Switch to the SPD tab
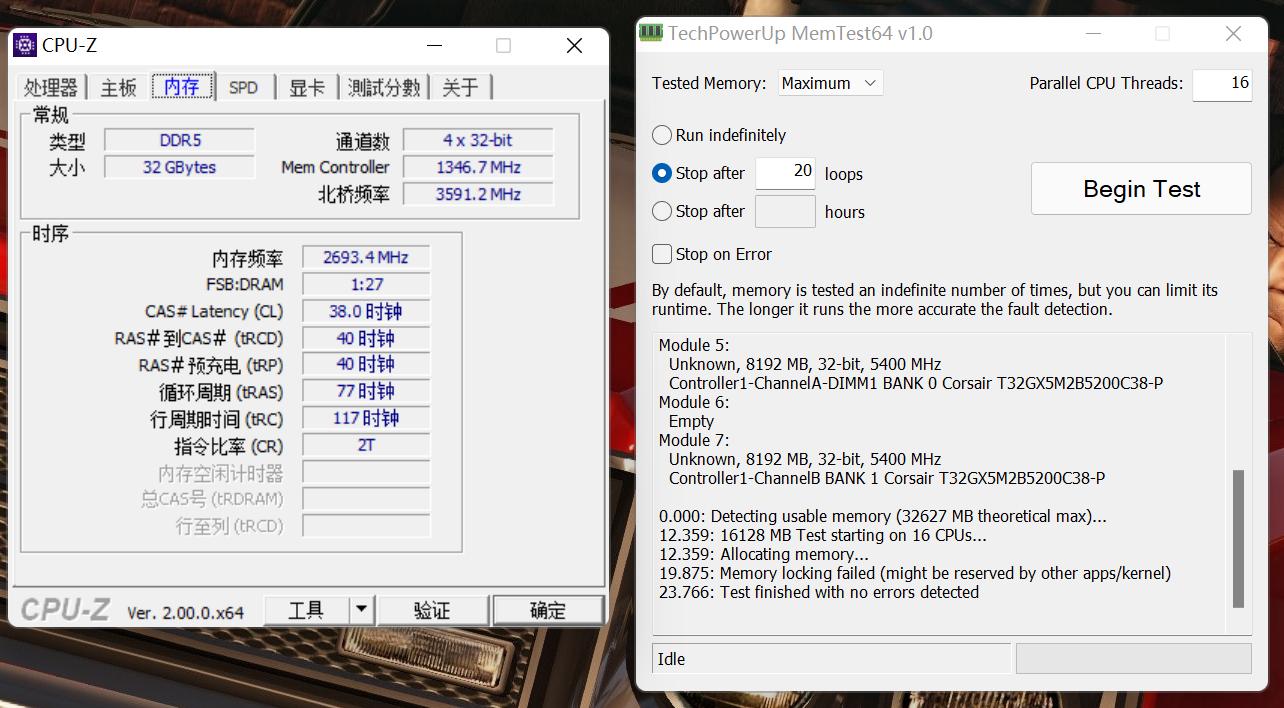 pyautogui.click(x=244, y=87)
